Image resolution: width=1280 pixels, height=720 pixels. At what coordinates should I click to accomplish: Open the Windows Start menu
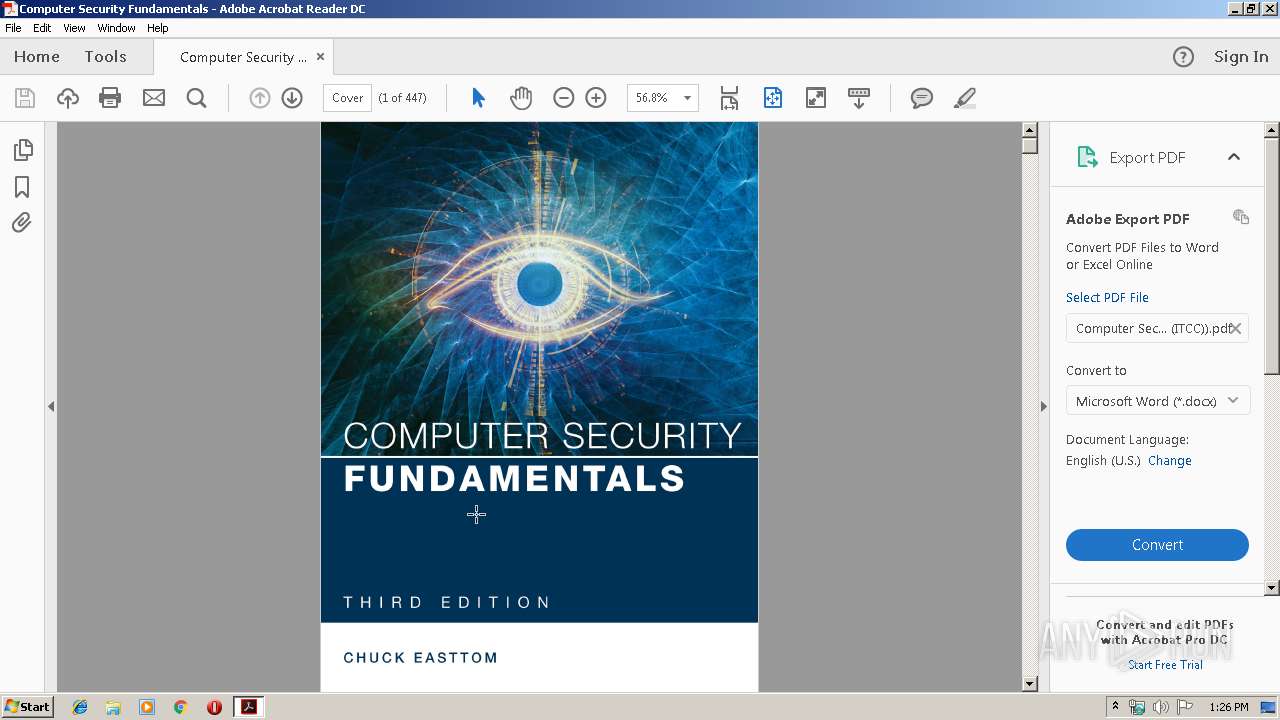coord(27,707)
